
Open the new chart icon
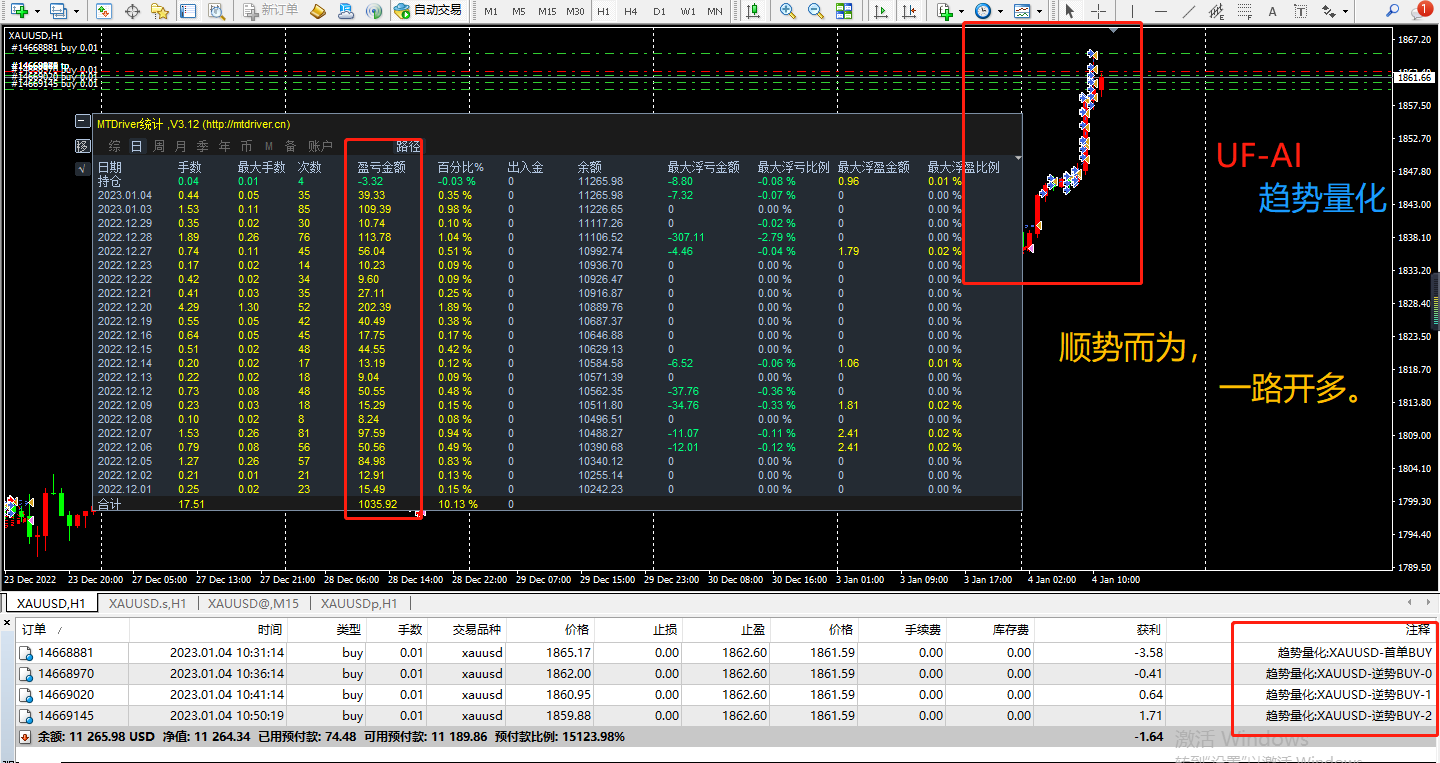pos(18,11)
